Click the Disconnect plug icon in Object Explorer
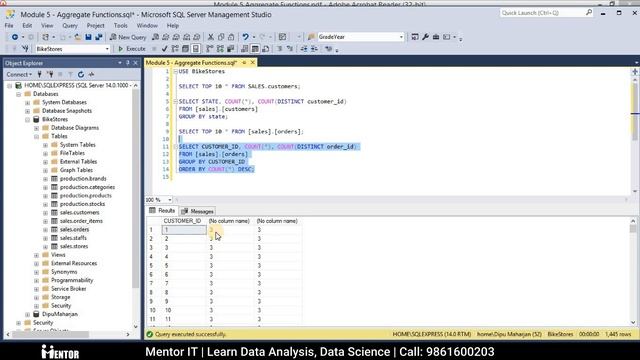Image resolution: width=640 pixels, height=360 pixels. pos(50,75)
